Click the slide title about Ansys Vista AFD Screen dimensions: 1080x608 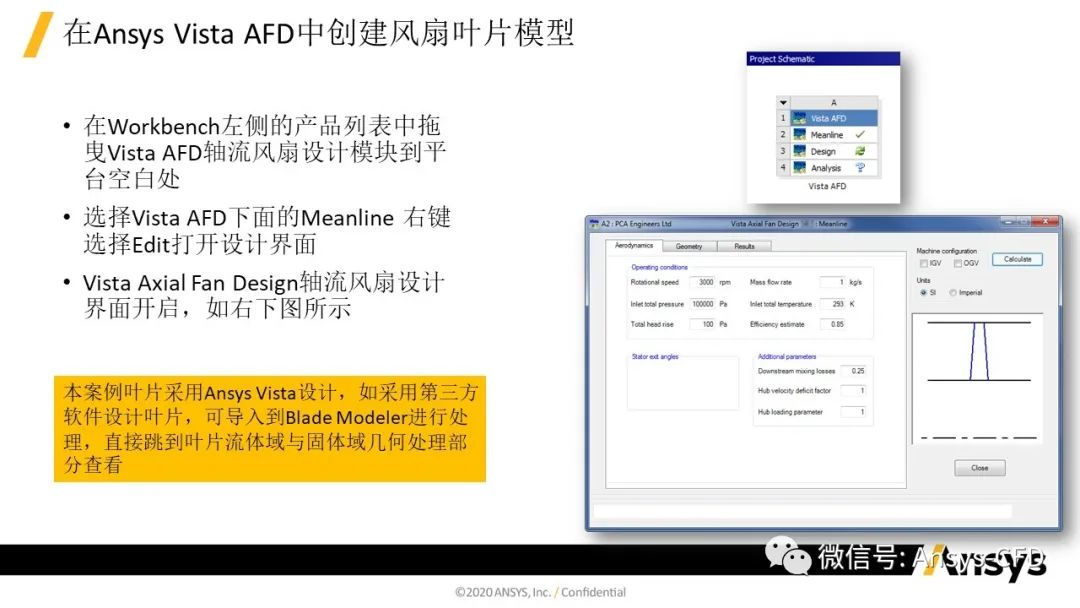tap(318, 33)
